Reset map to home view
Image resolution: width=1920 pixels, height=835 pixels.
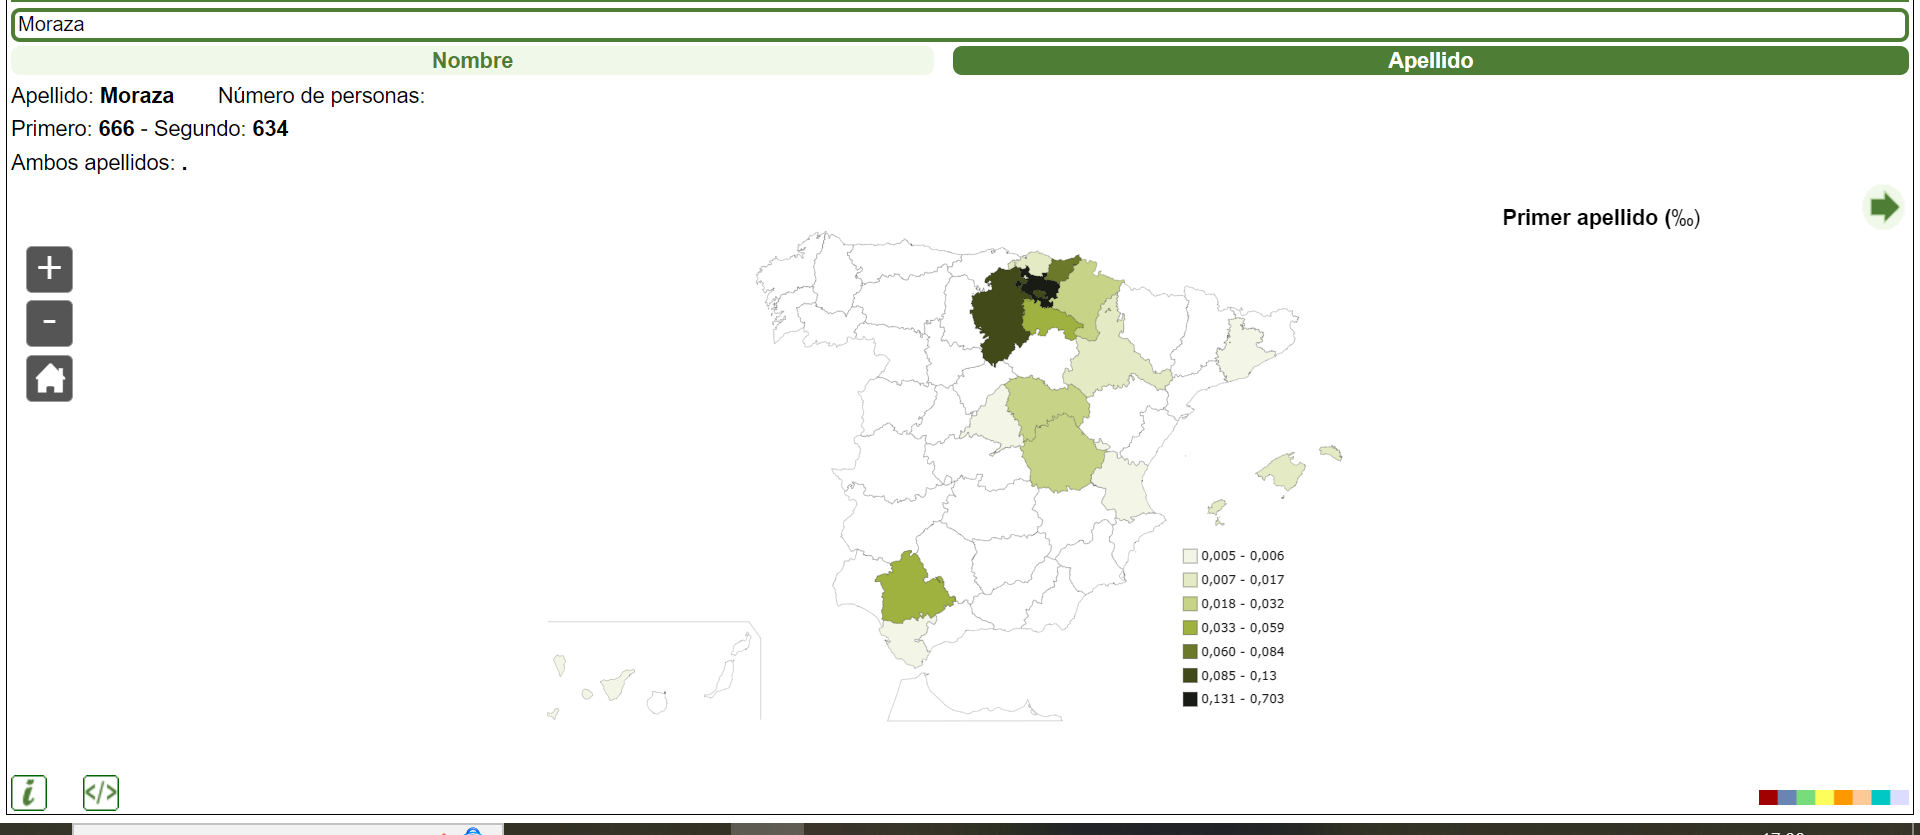(x=49, y=379)
